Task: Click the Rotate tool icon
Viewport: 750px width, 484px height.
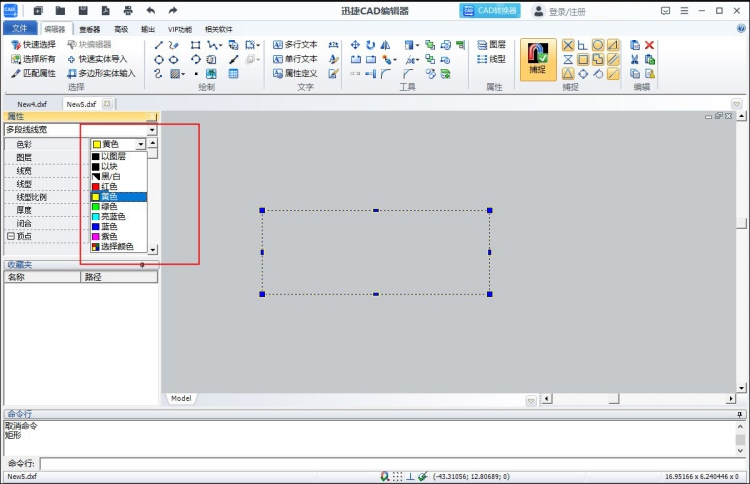Action: coord(370,45)
